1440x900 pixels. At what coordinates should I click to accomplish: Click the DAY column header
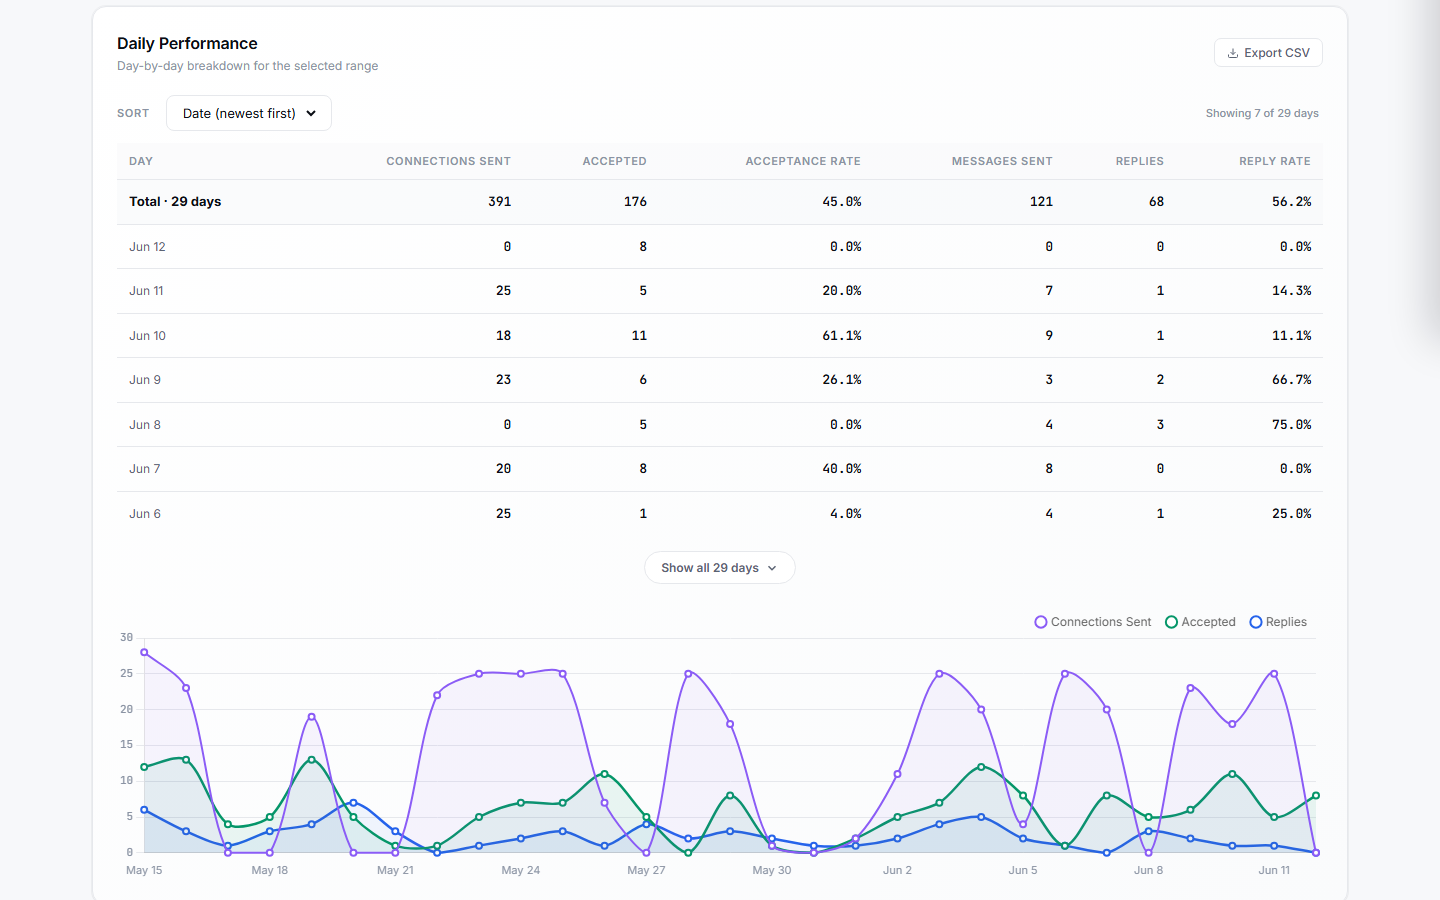click(141, 161)
